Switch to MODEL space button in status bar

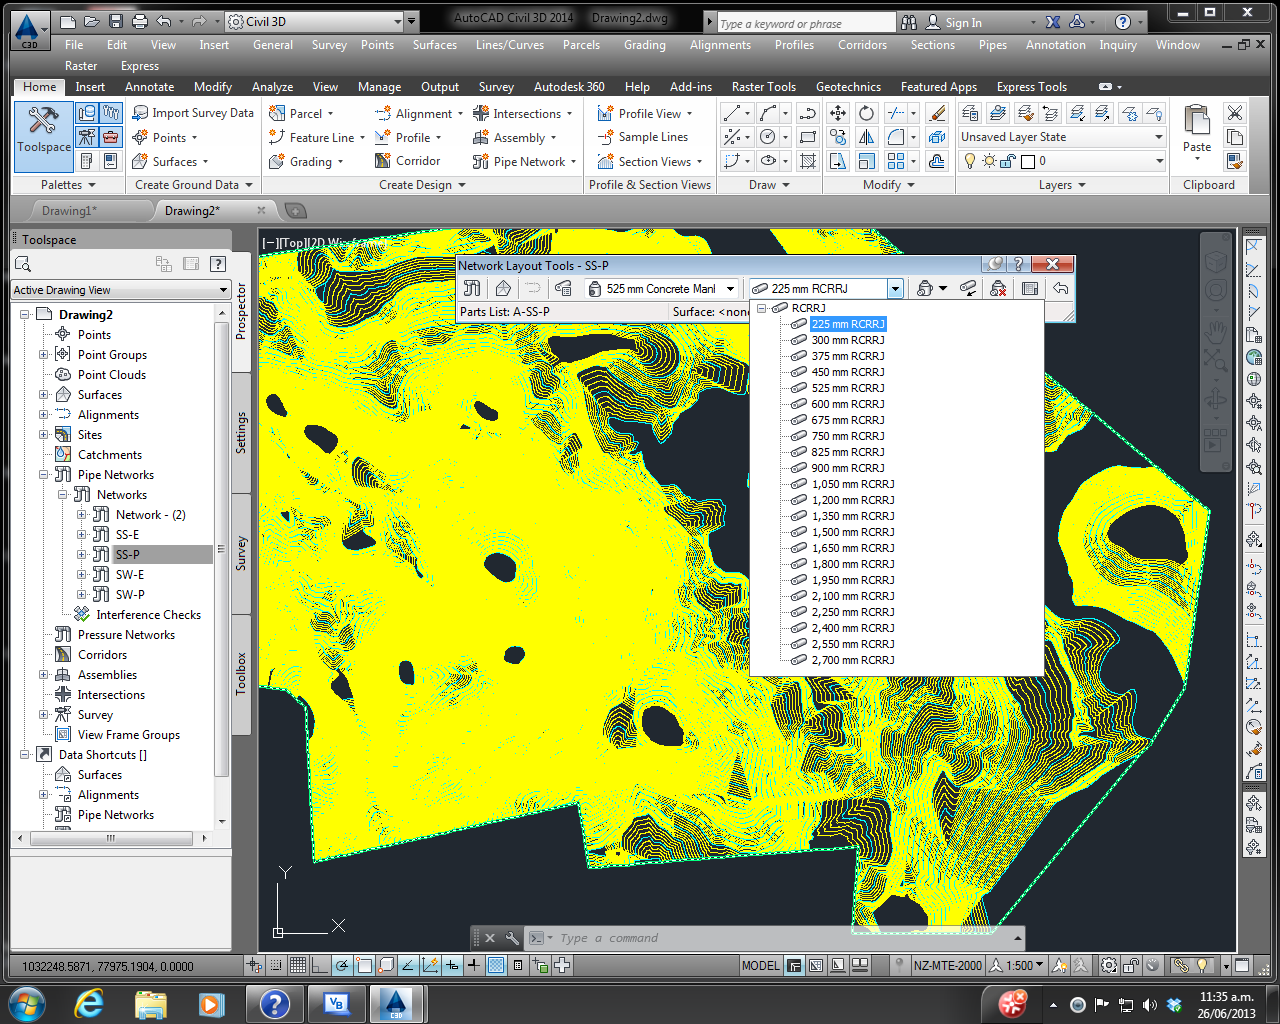pyautogui.click(x=760, y=965)
